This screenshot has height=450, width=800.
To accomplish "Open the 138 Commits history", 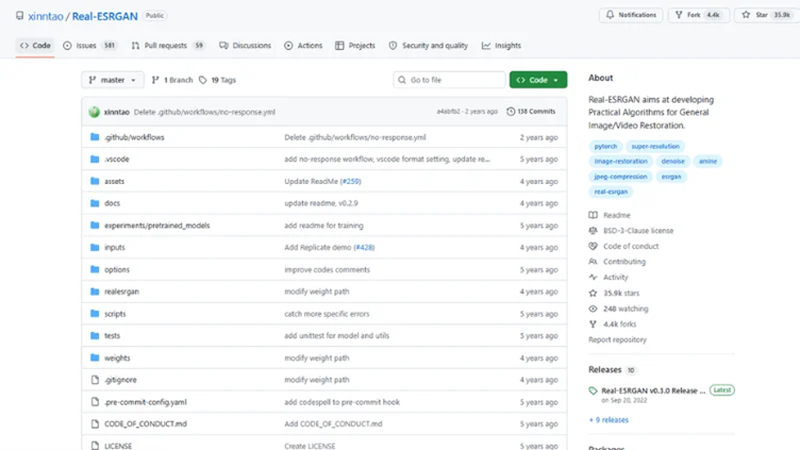I will click(531, 111).
